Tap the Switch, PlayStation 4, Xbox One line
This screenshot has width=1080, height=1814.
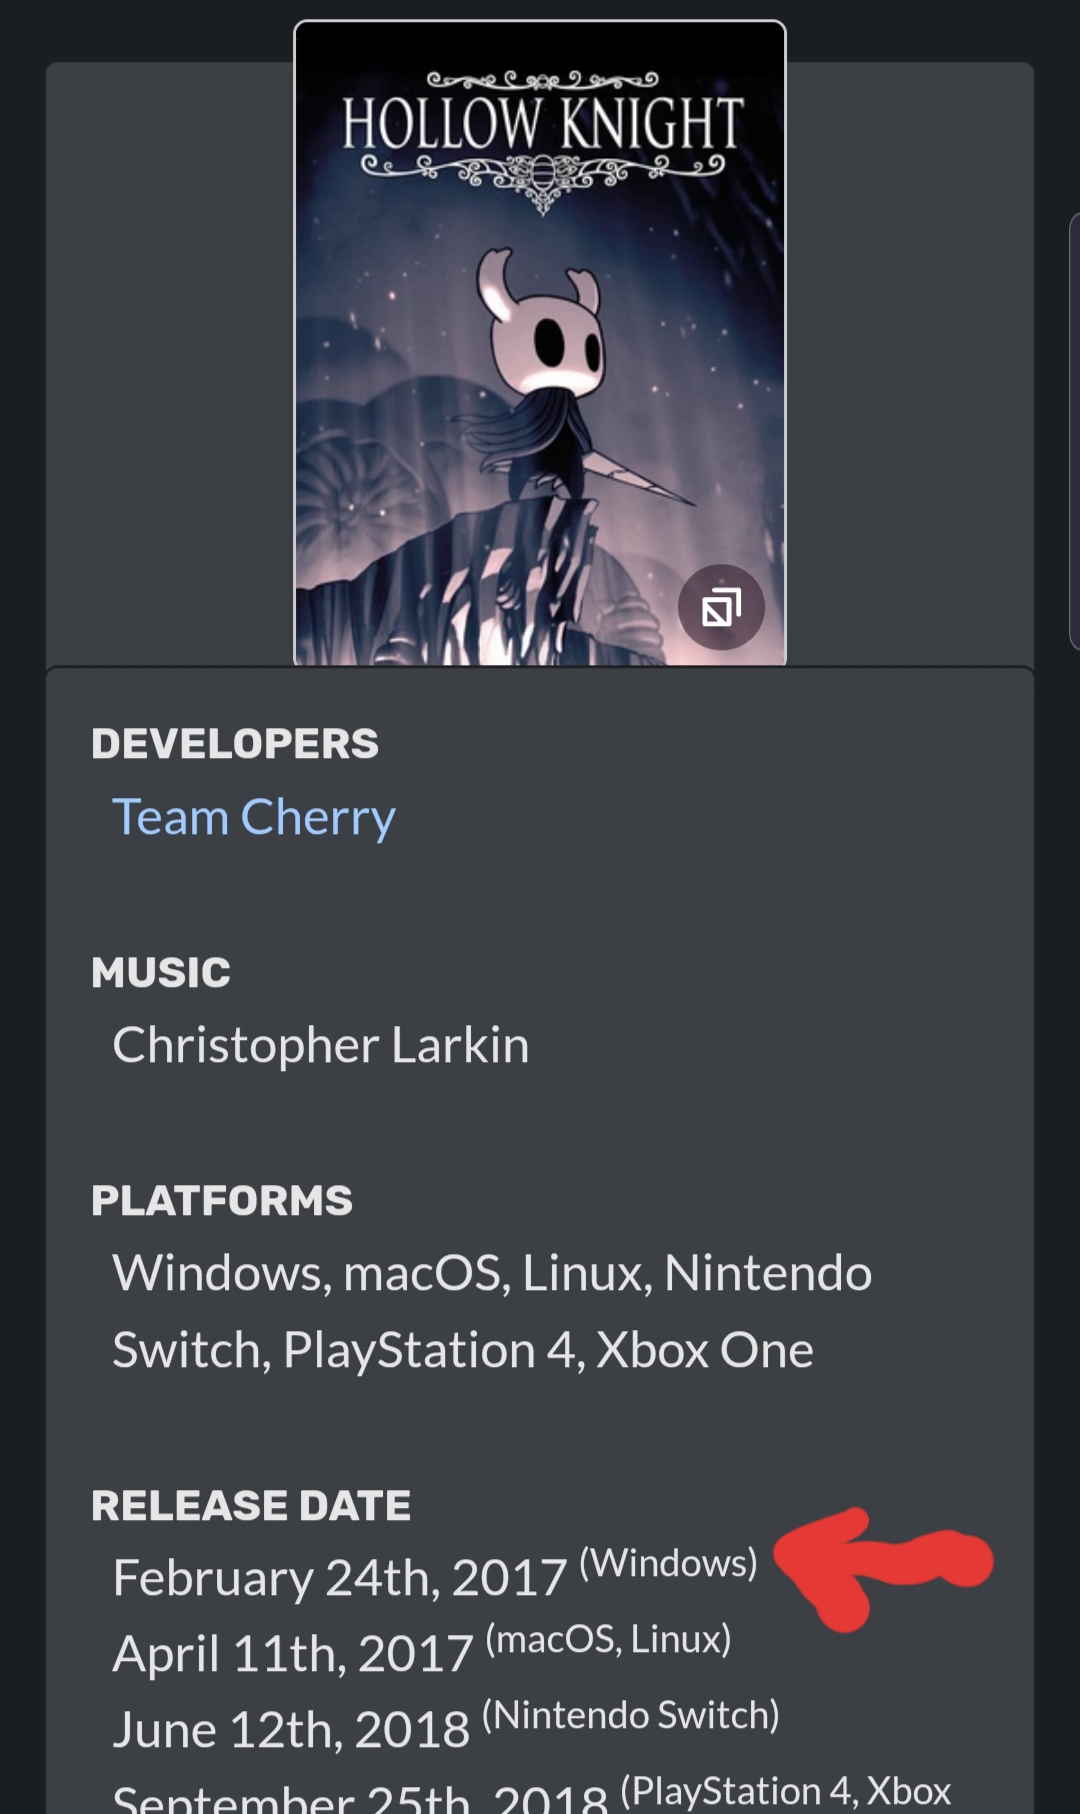[463, 1351]
